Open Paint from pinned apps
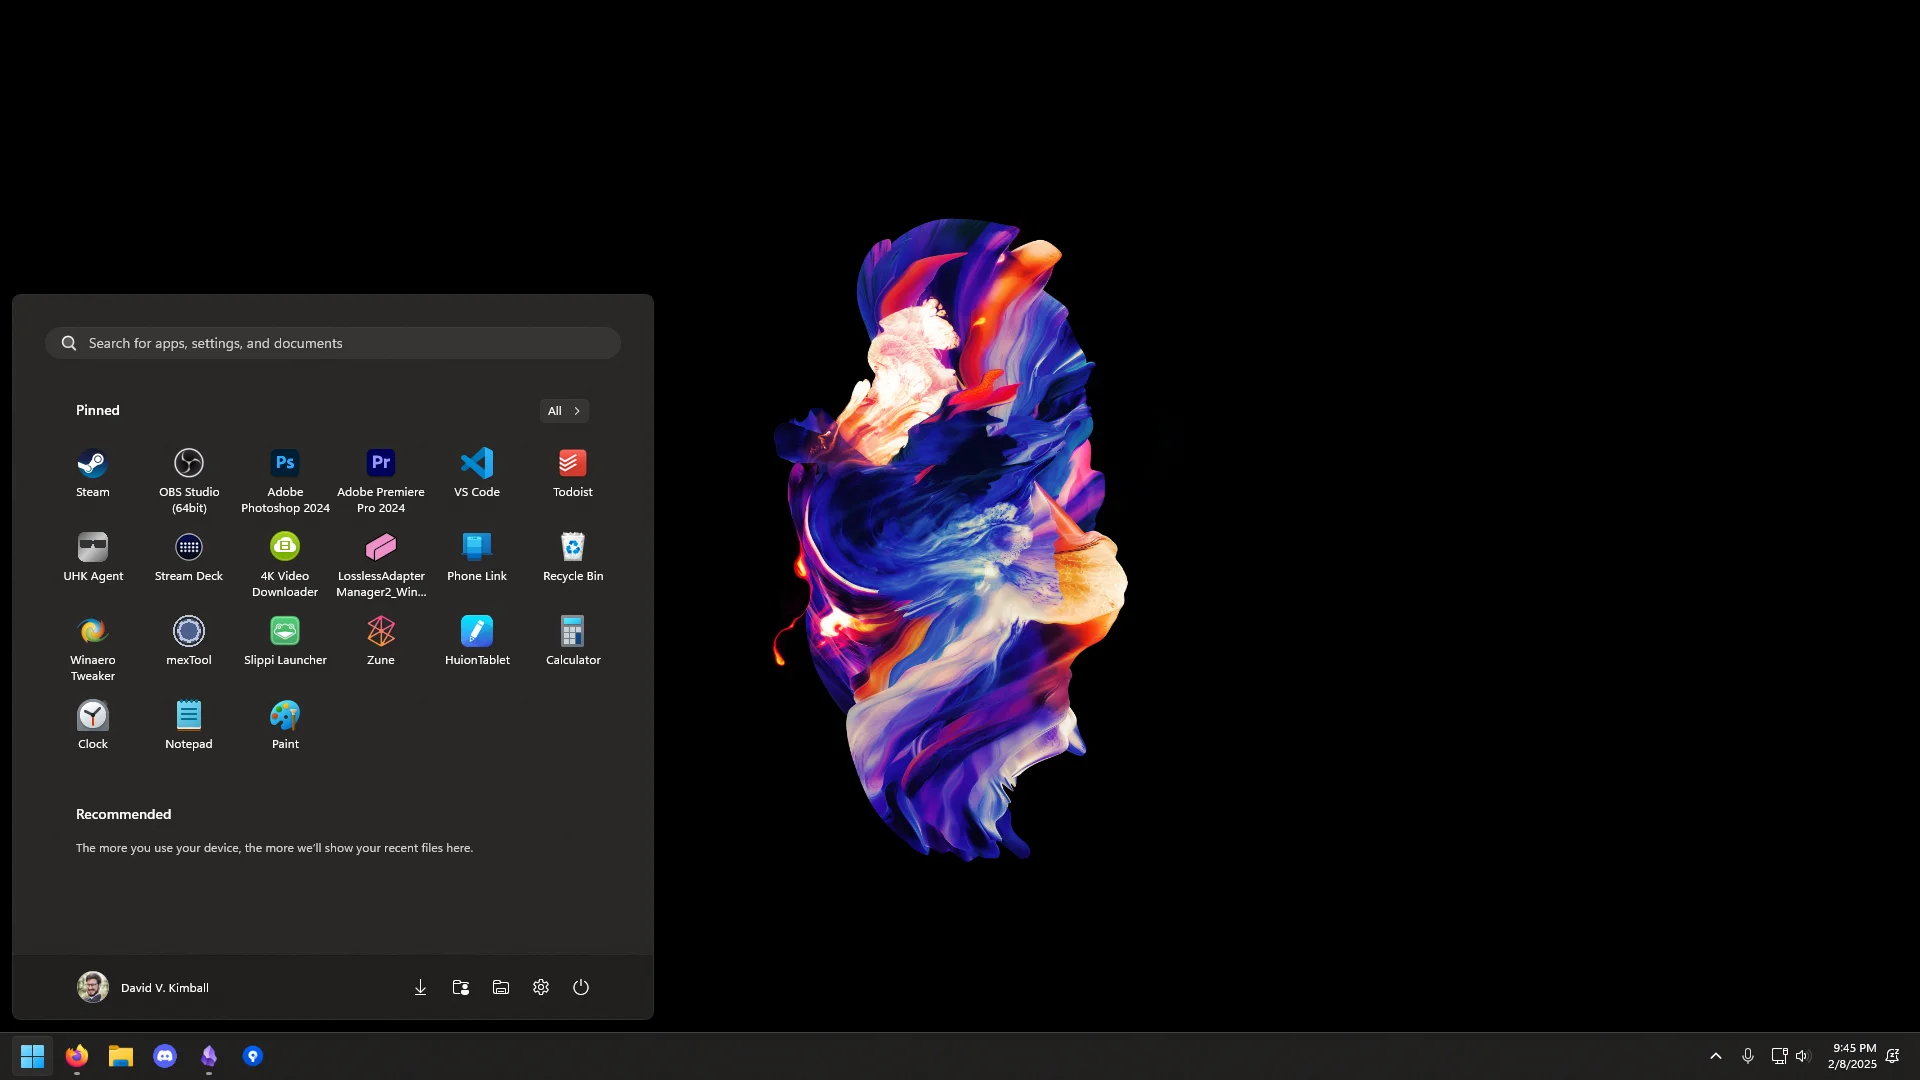The image size is (1920, 1080). 284,724
